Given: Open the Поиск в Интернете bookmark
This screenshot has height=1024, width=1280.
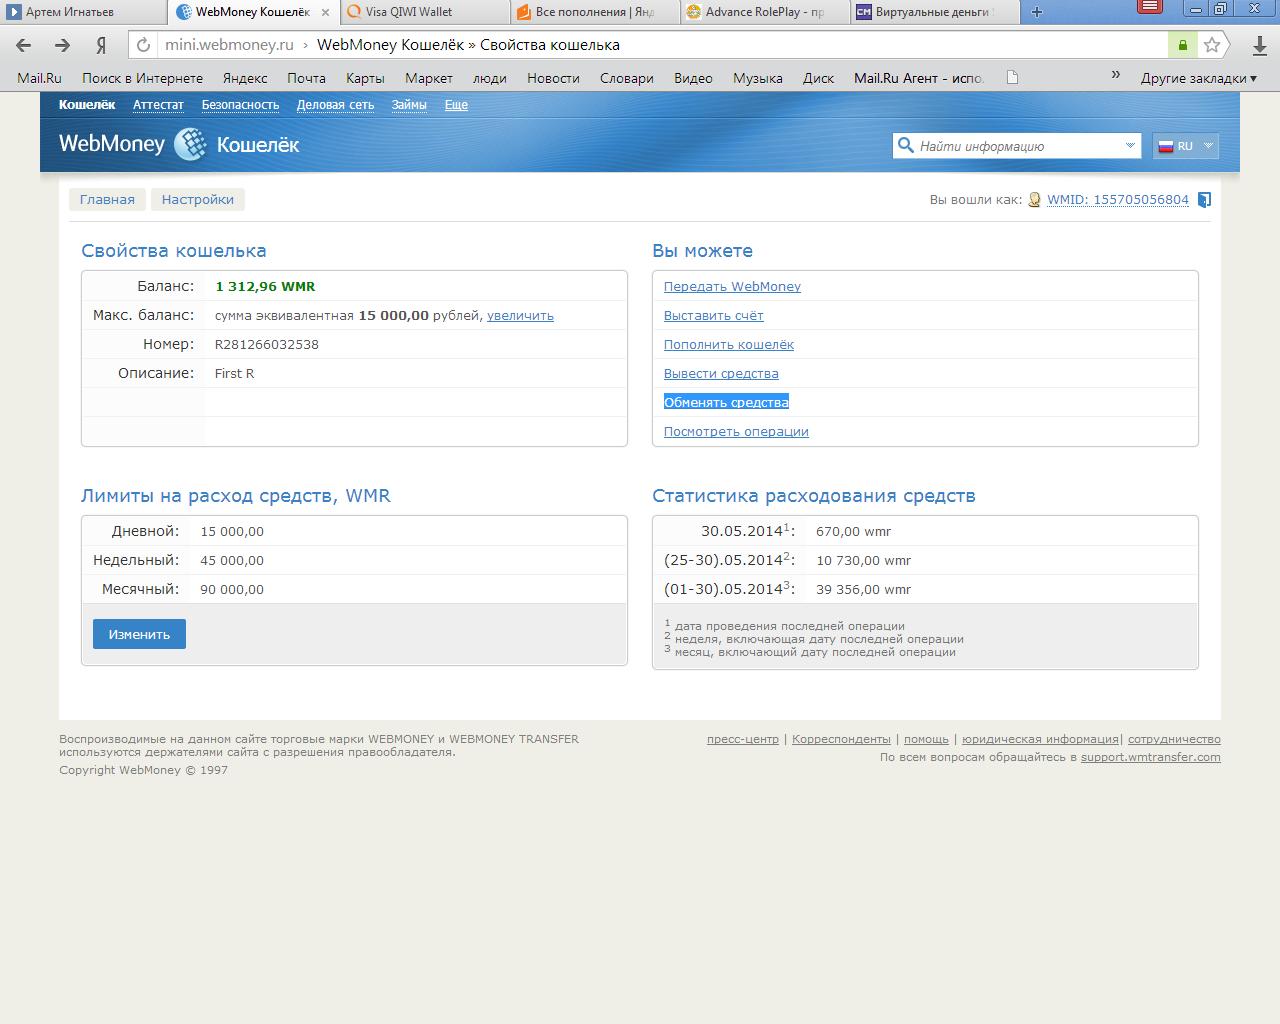Looking at the screenshot, I should pyautogui.click(x=142, y=78).
